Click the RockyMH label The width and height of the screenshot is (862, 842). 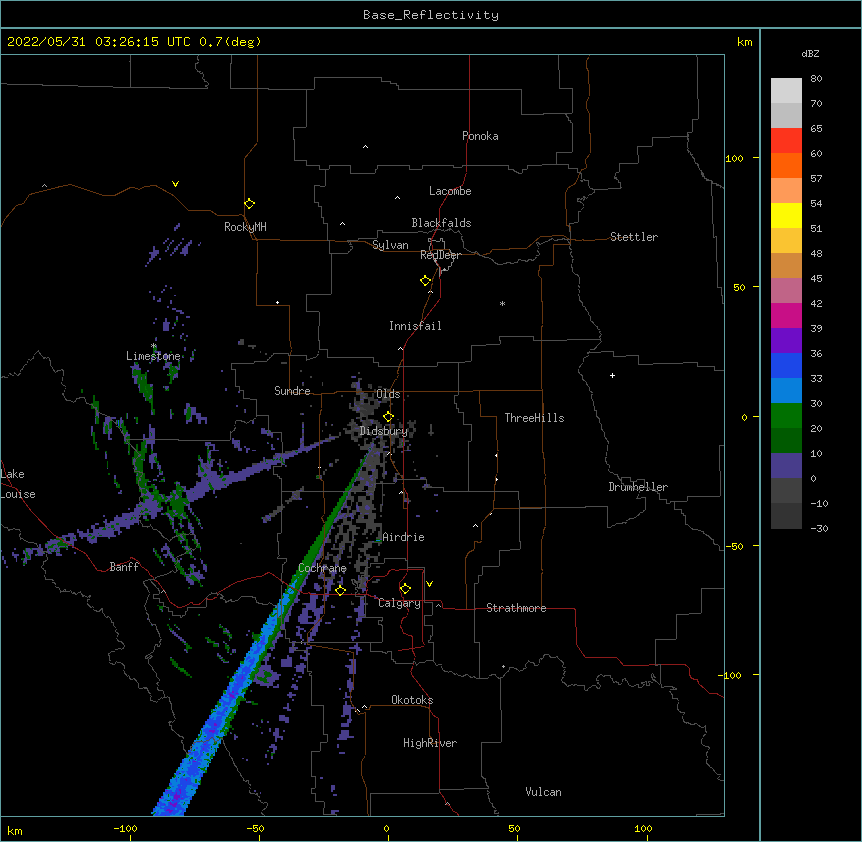point(245,227)
